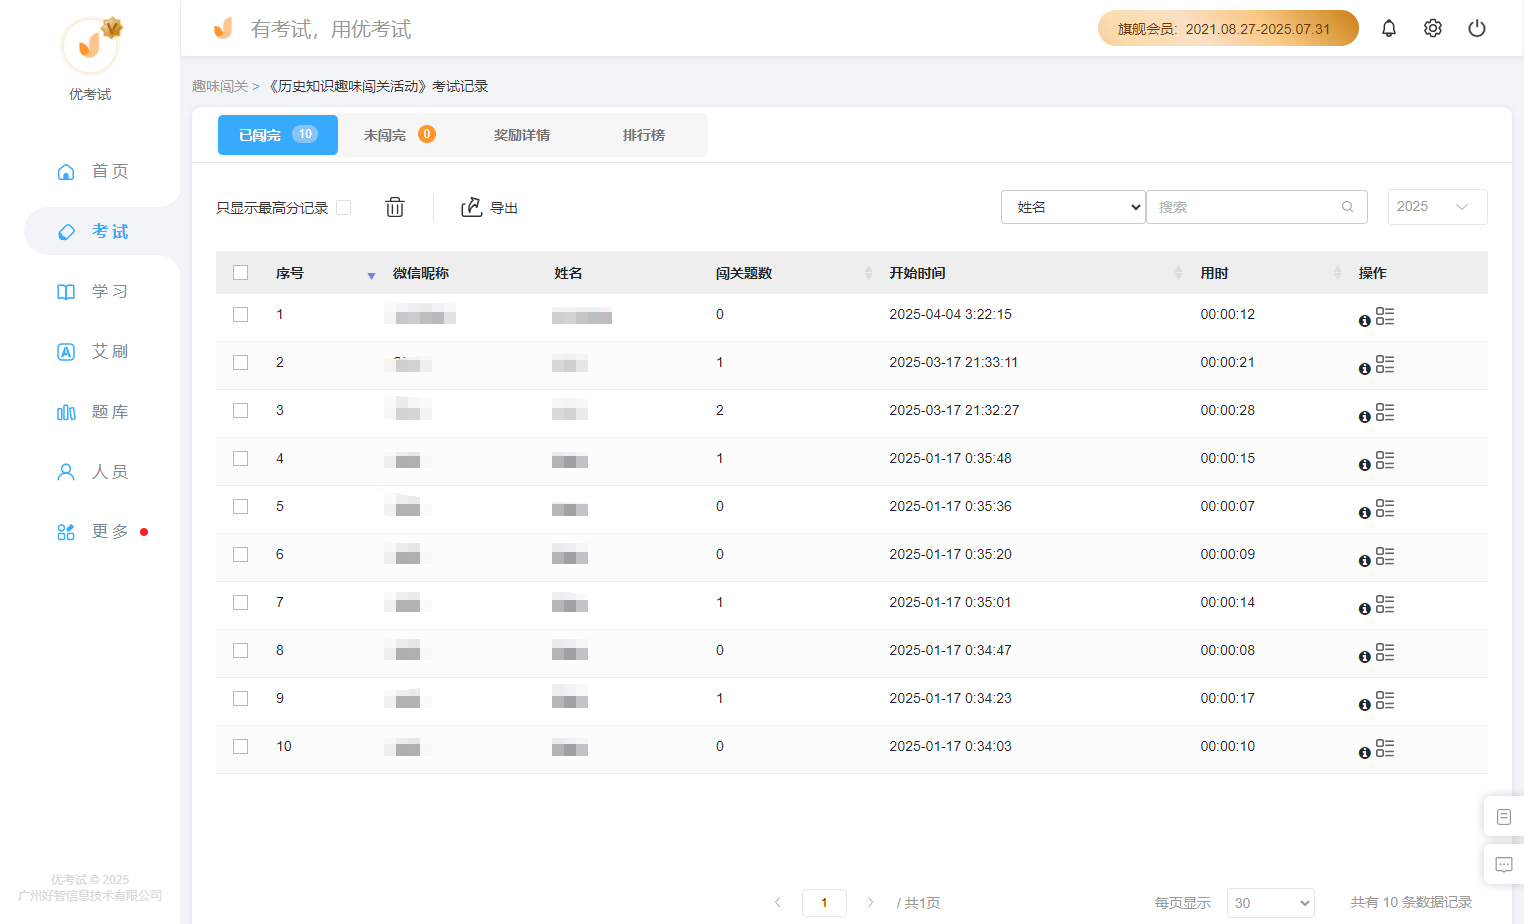Click the page number input
Viewport: 1524px width, 924px height.
coord(824,903)
